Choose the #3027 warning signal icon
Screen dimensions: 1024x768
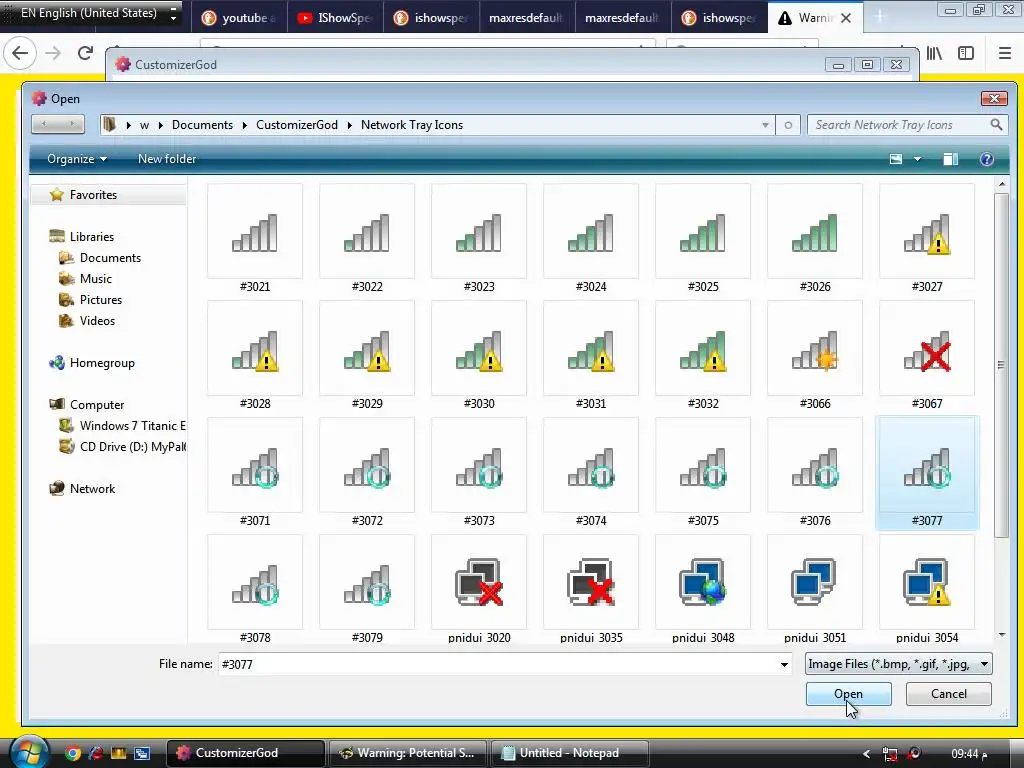pyautogui.click(x=927, y=238)
